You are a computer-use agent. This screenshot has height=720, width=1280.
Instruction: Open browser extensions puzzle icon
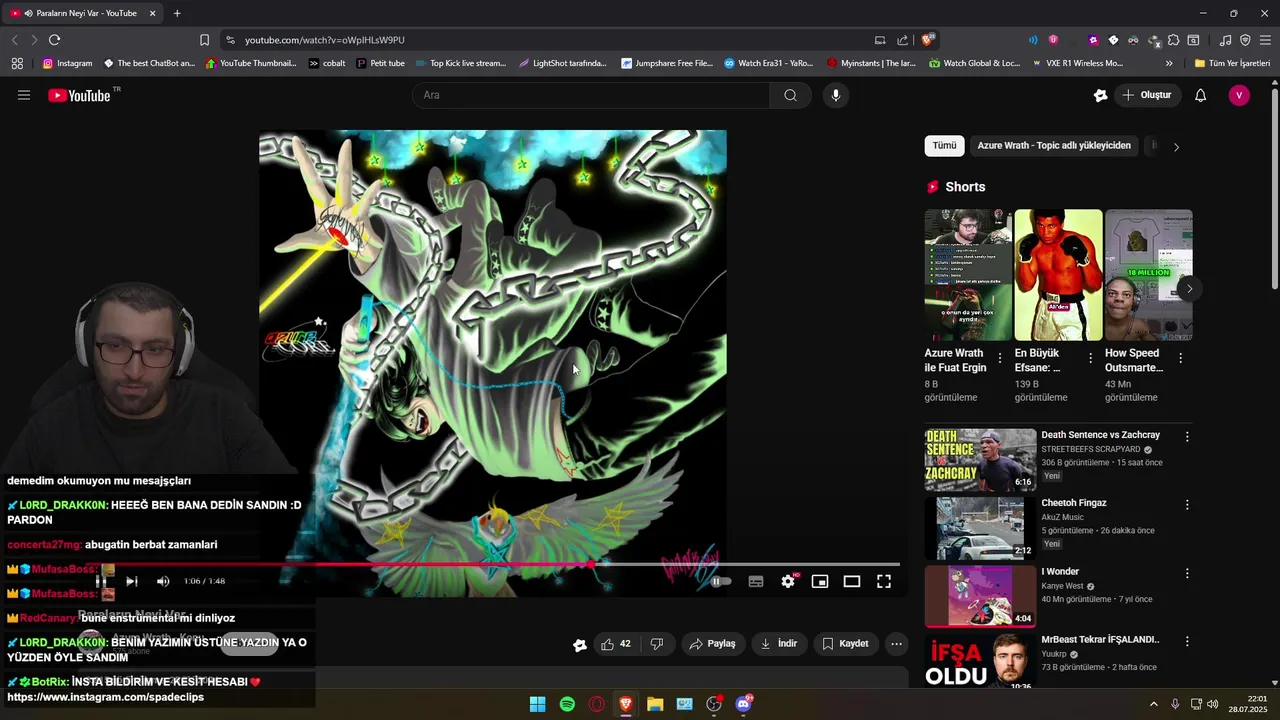coord(1174,40)
